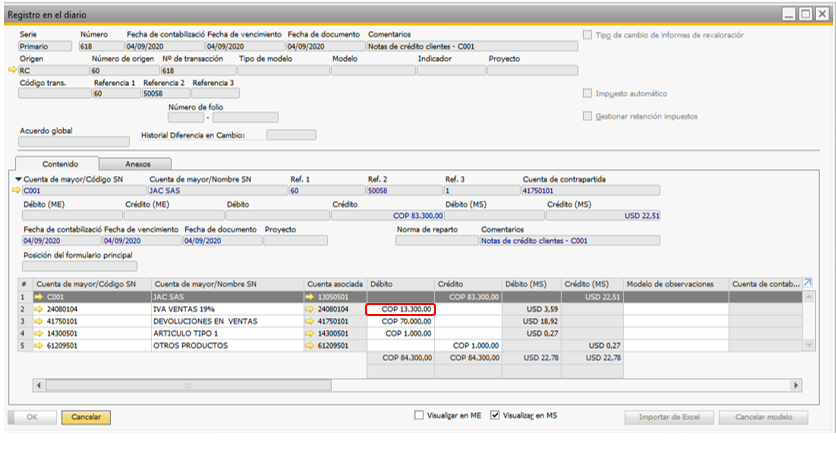Enable Visualizar en ME checkbox
Image resolution: width=836 pixels, height=469 pixels.
(420, 415)
